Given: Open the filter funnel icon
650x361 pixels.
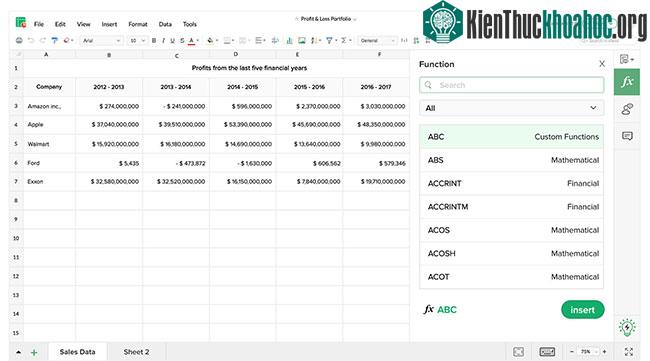Looking at the screenshot, I should pos(329,41).
